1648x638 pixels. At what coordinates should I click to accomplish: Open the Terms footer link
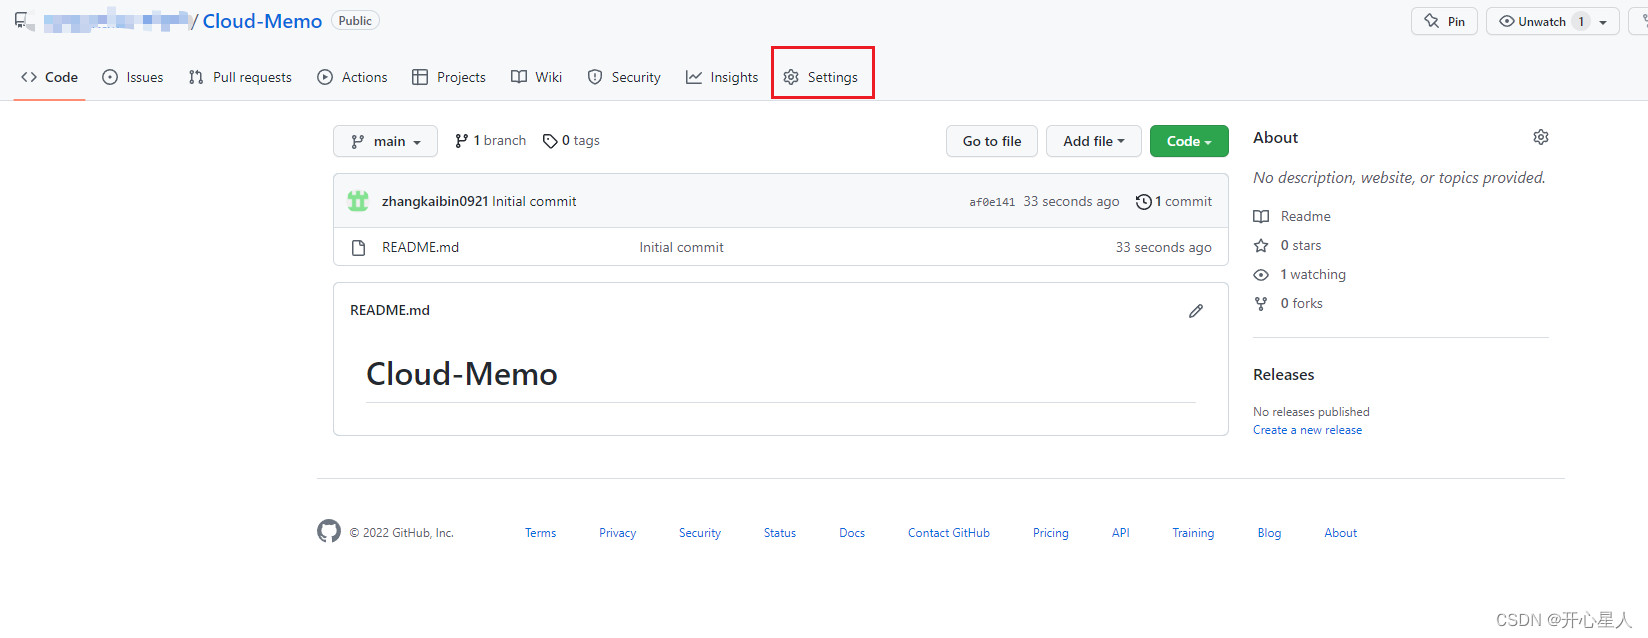(541, 533)
